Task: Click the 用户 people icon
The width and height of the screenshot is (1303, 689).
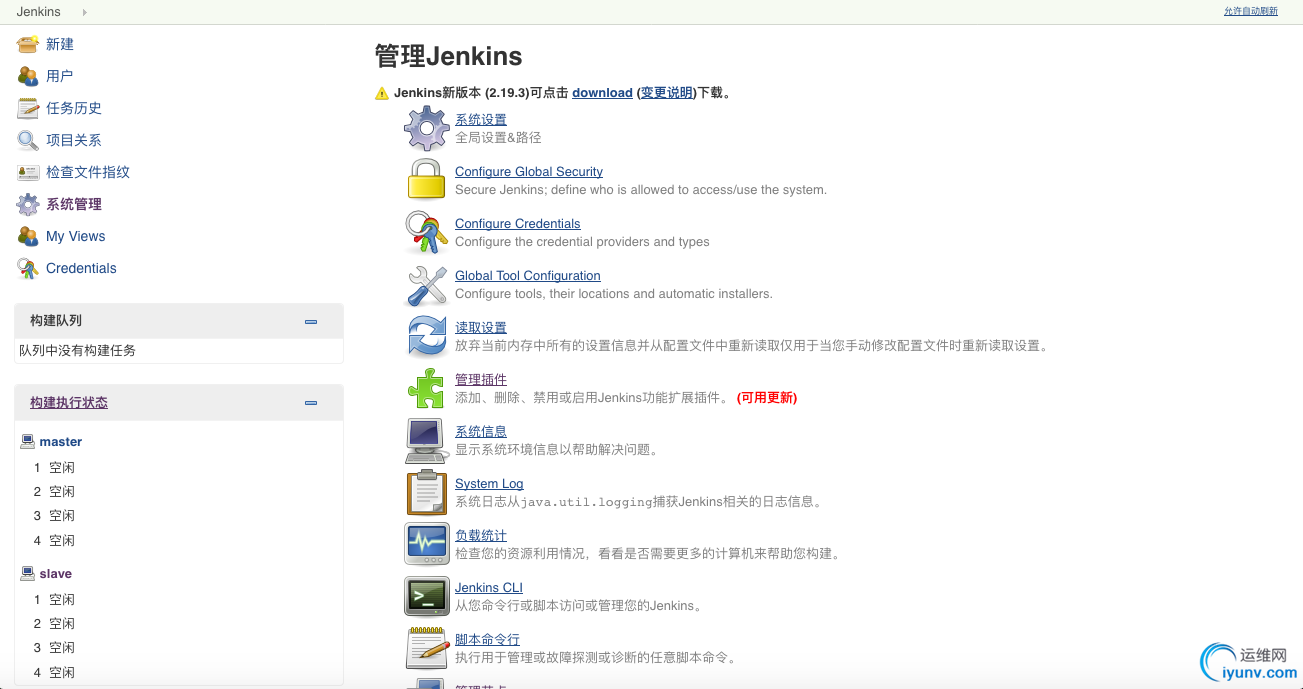Action: point(28,76)
